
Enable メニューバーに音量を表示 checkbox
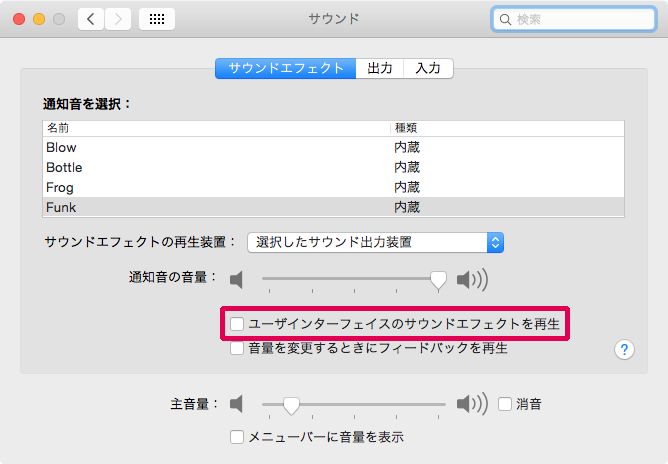point(237,437)
